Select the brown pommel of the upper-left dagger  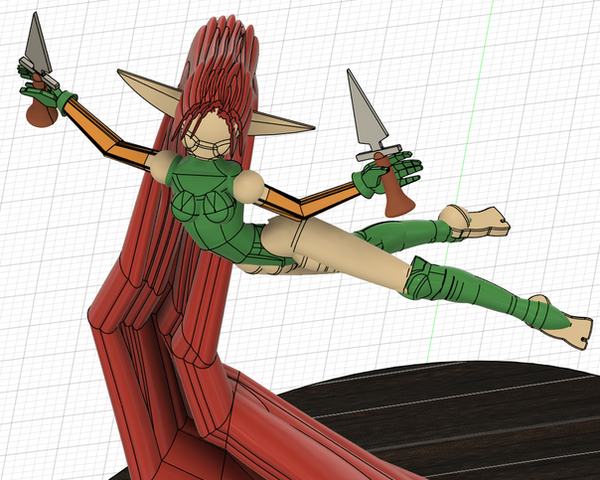41,112
